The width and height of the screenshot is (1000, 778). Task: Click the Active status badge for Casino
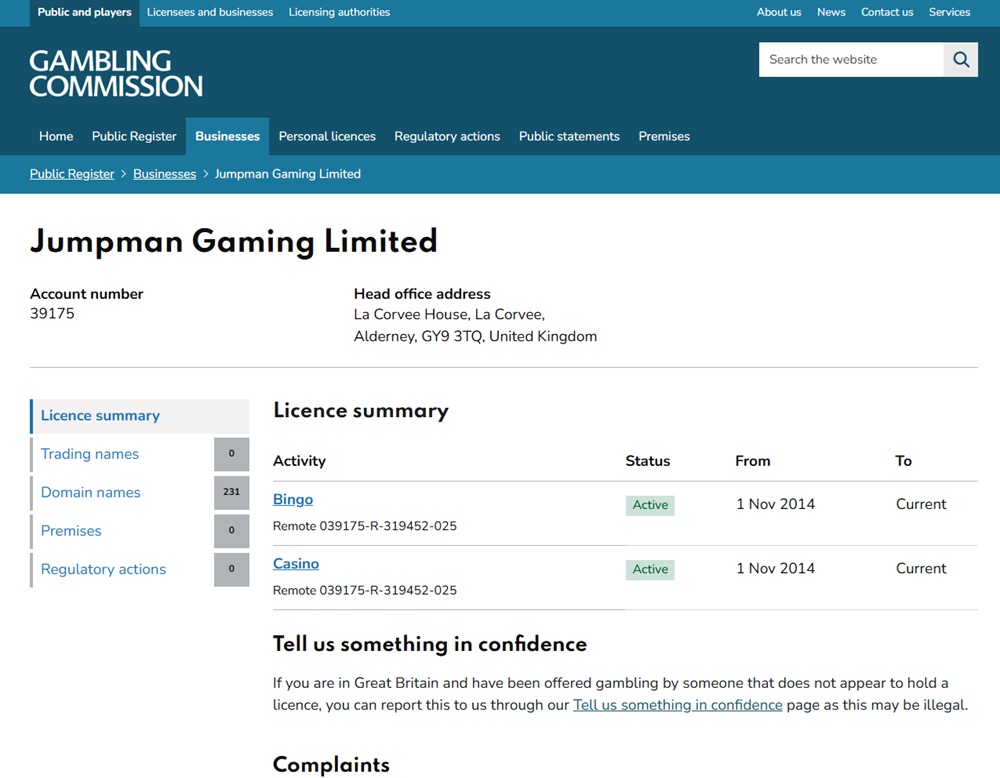(x=650, y=569)
